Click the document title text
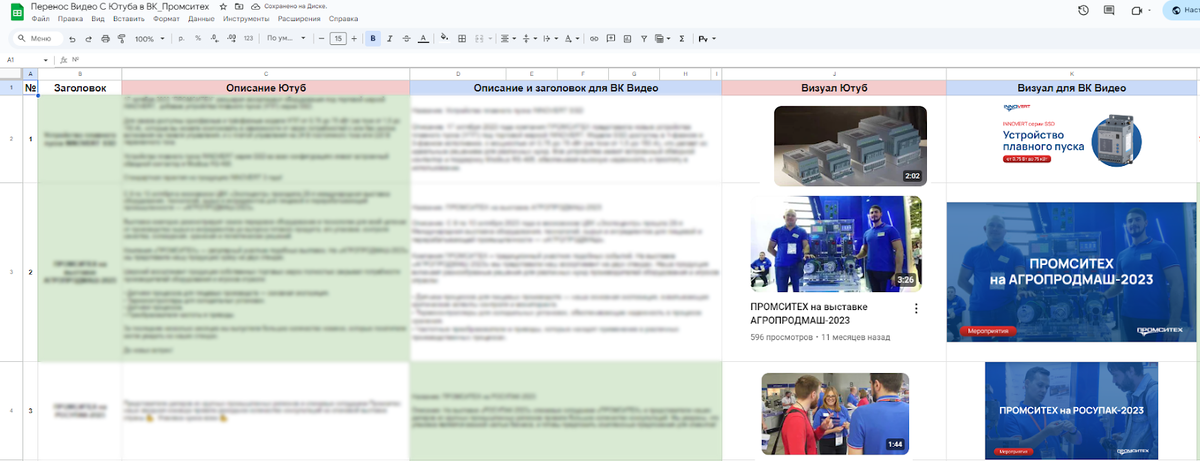 (x=121, y=6)
